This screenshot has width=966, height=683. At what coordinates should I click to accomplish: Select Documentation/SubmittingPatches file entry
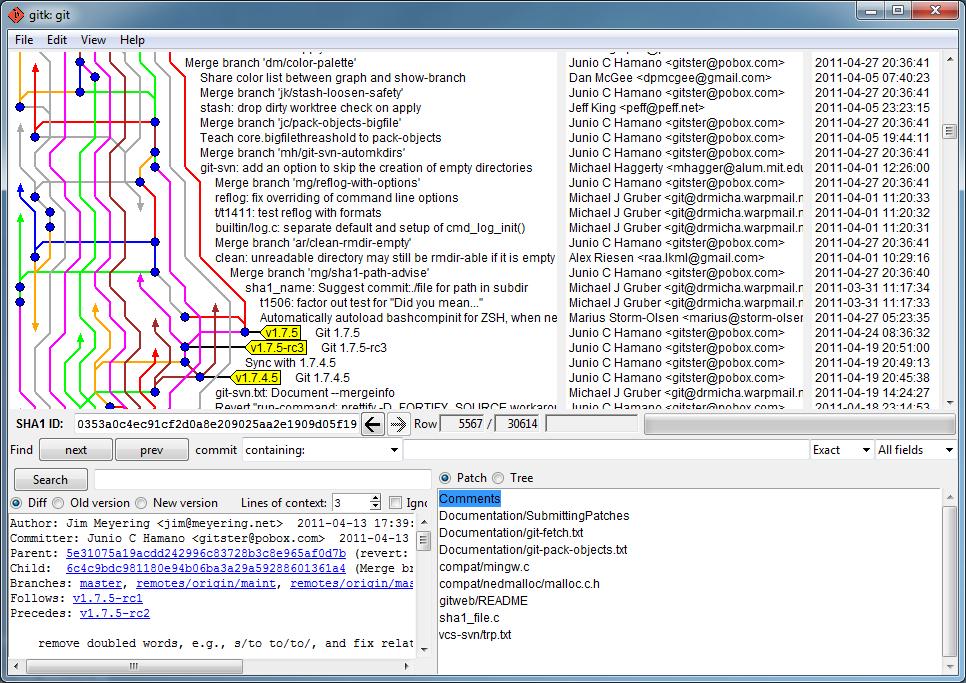(534, 515)
